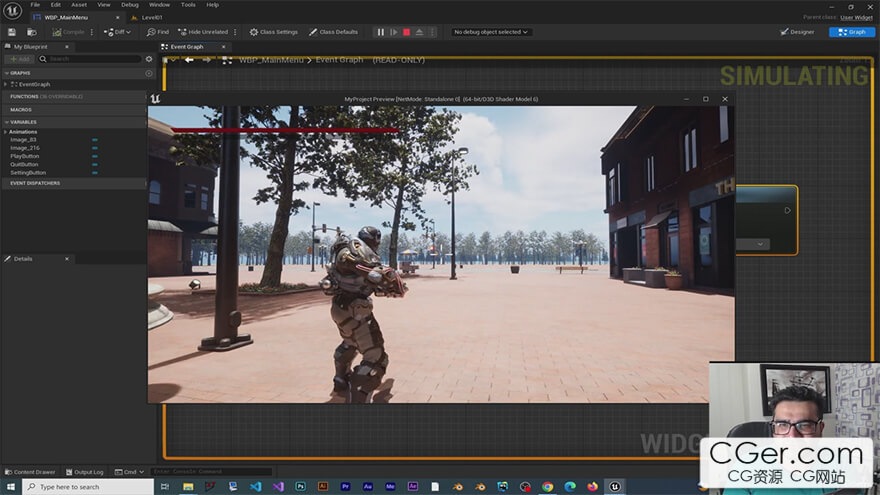Open play options three-dot menu beside Eject
Screen dimensions: 880x495
pos(432,32)
